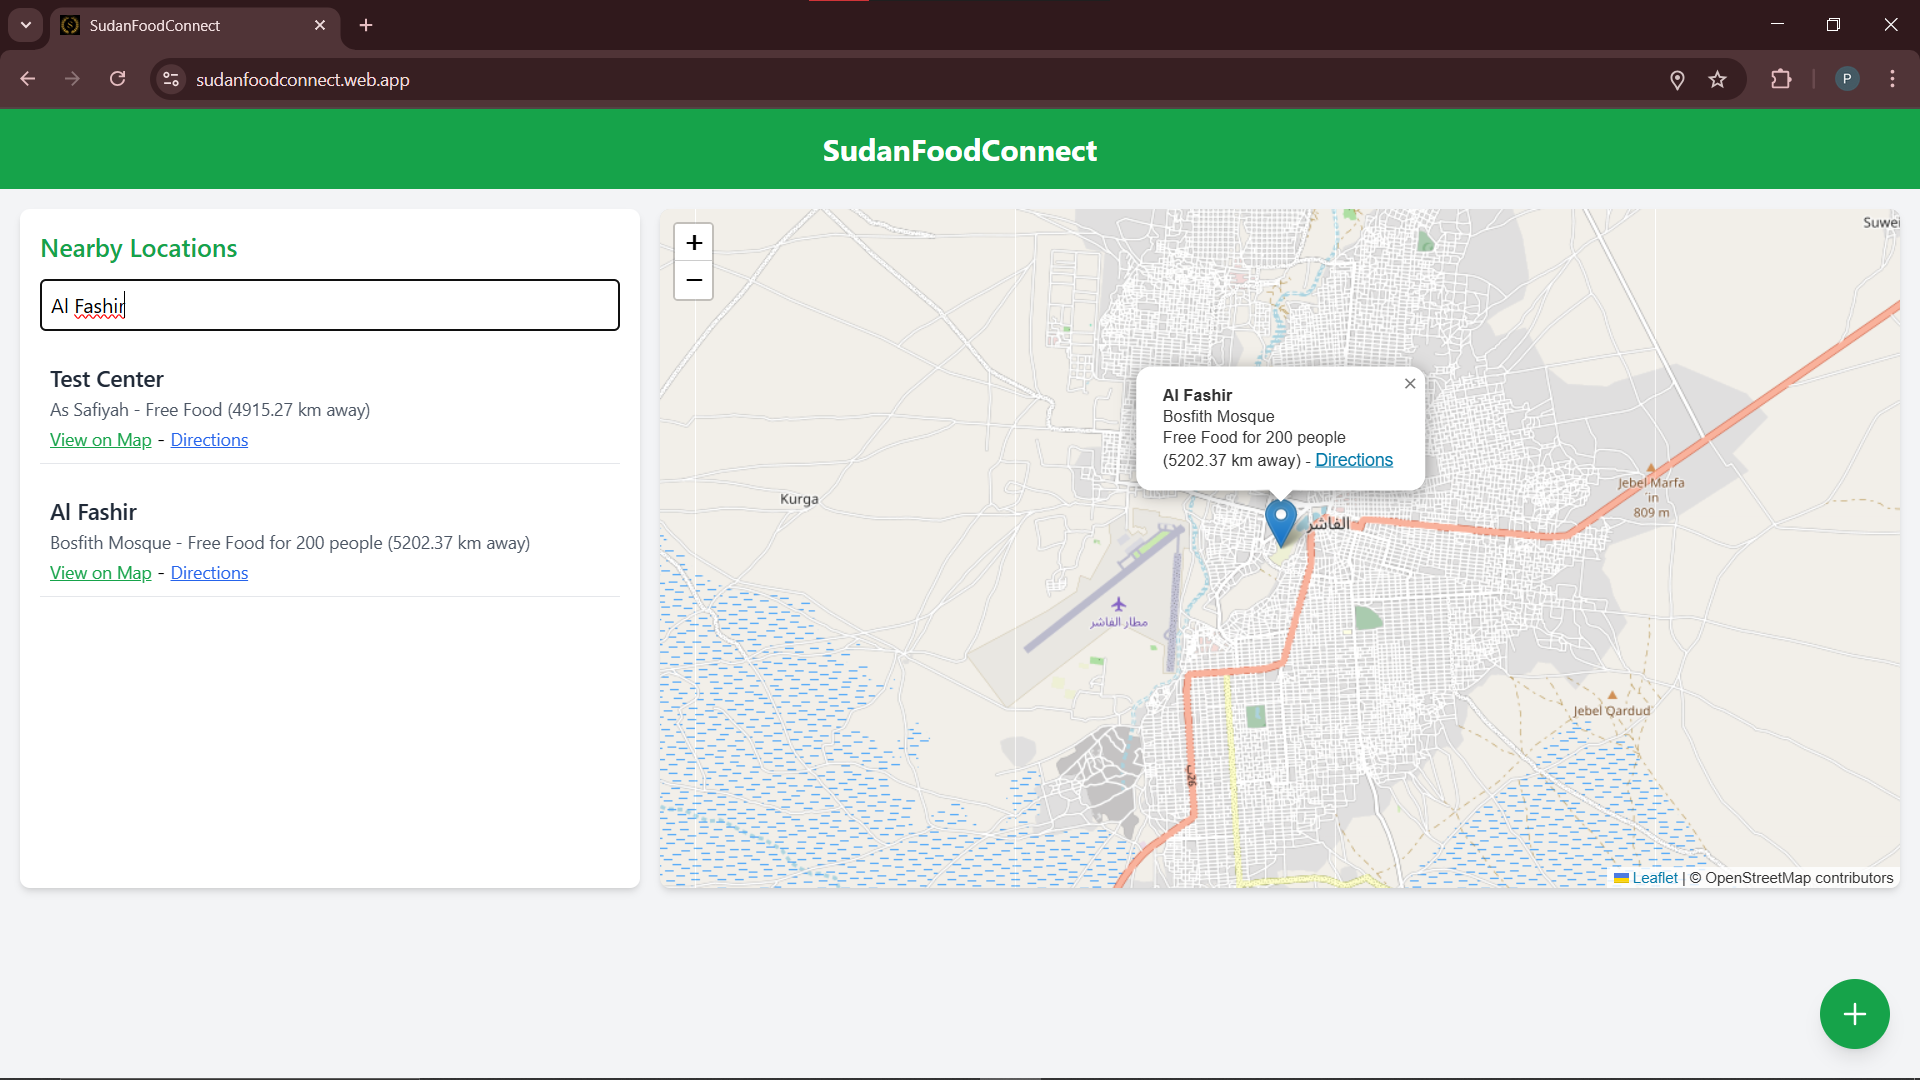Click the Nearby Locations search field
This screenshot has height=1080, width=1920.
pyautogui.click(x=330, y=306)
